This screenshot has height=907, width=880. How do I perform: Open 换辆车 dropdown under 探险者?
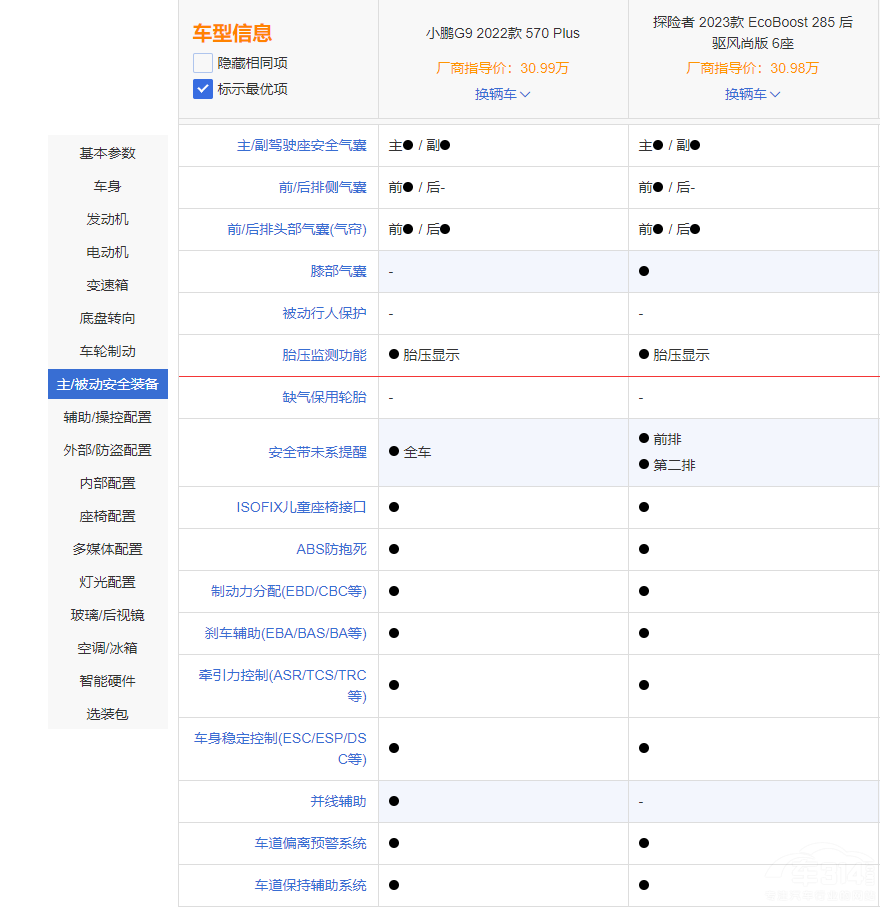(752, 94)
